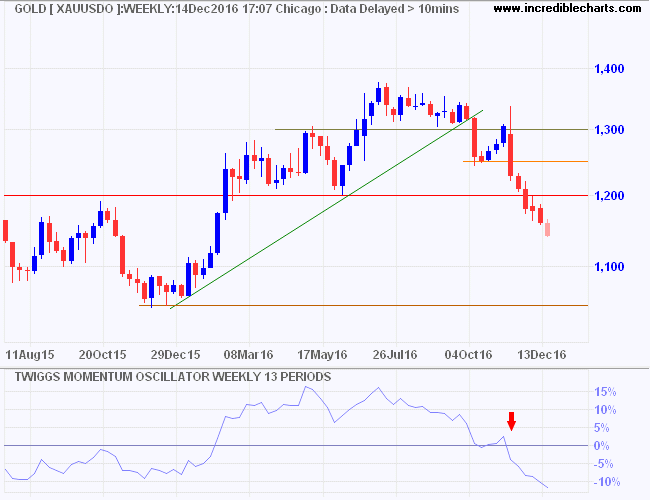Click the green rising trendline on chart
Image resolution: width=650 pixels, height=500 pixels.
click(x=327, y=209)
